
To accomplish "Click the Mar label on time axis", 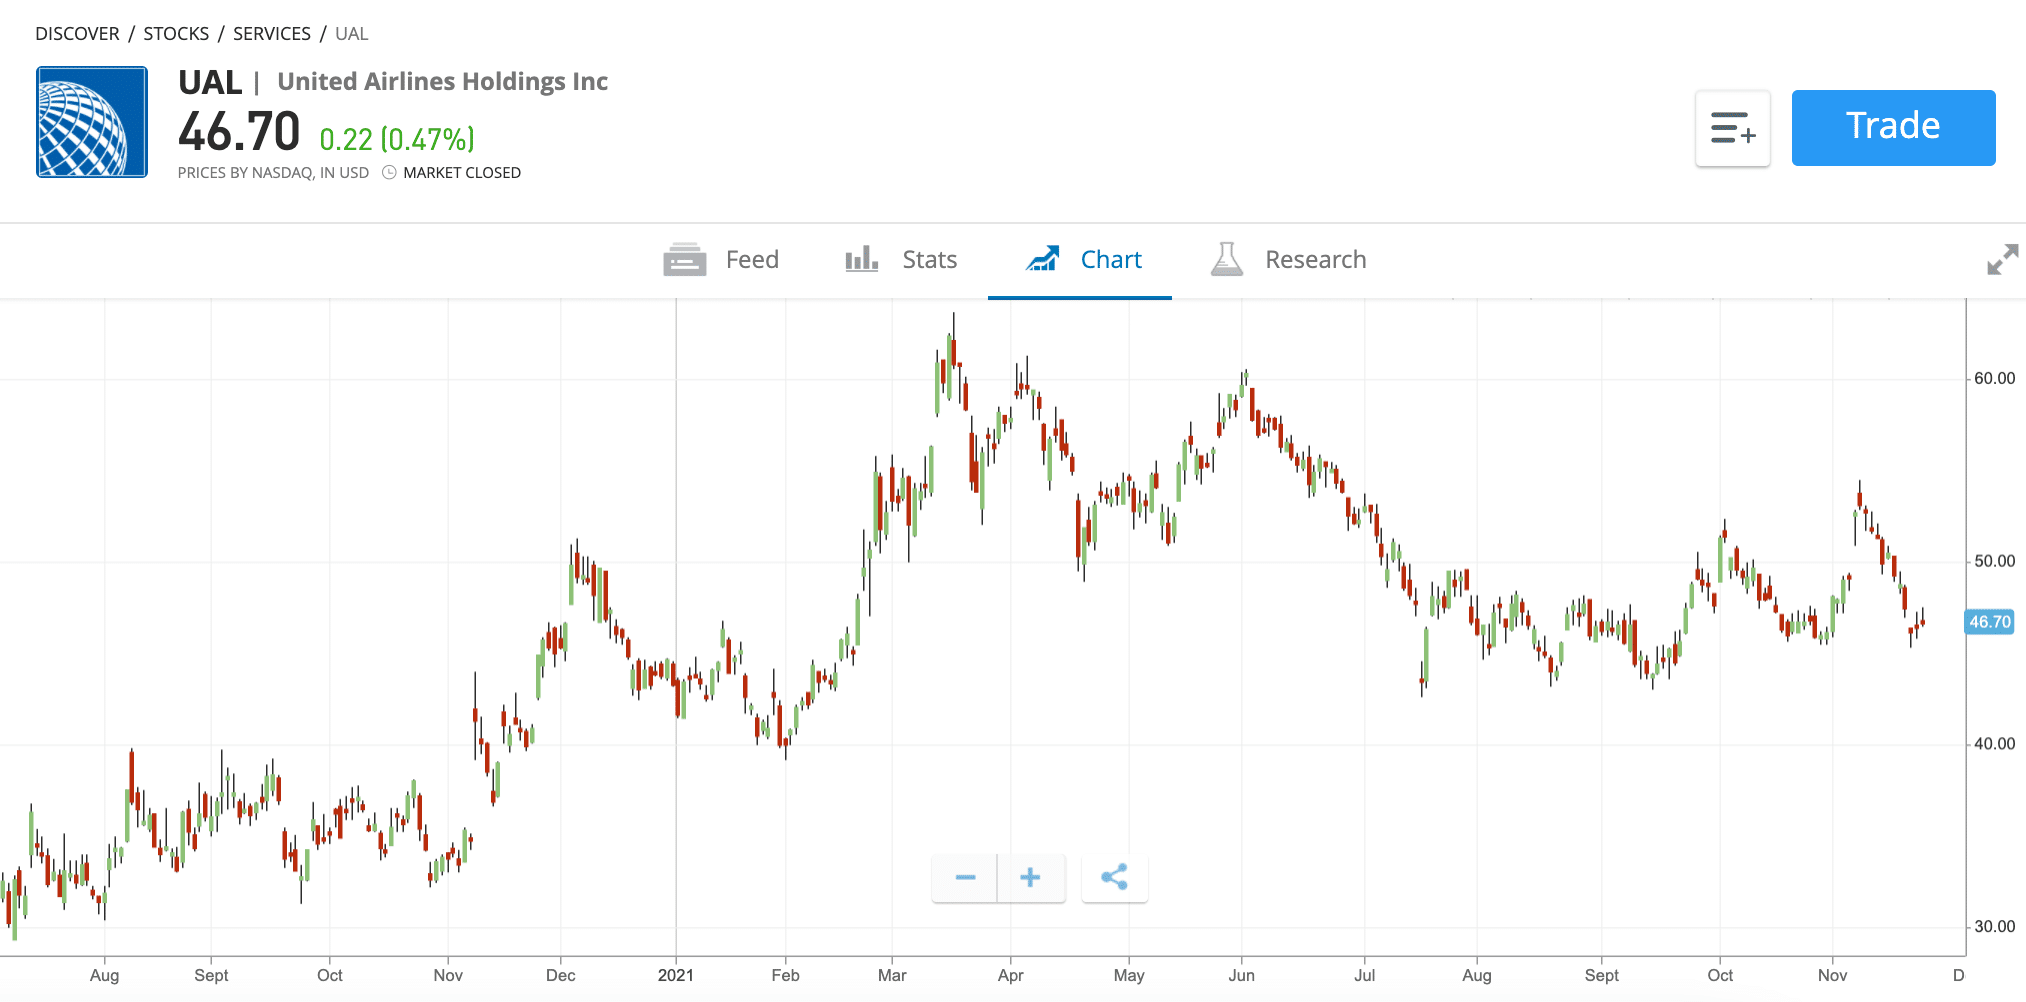I will [892, 975].
